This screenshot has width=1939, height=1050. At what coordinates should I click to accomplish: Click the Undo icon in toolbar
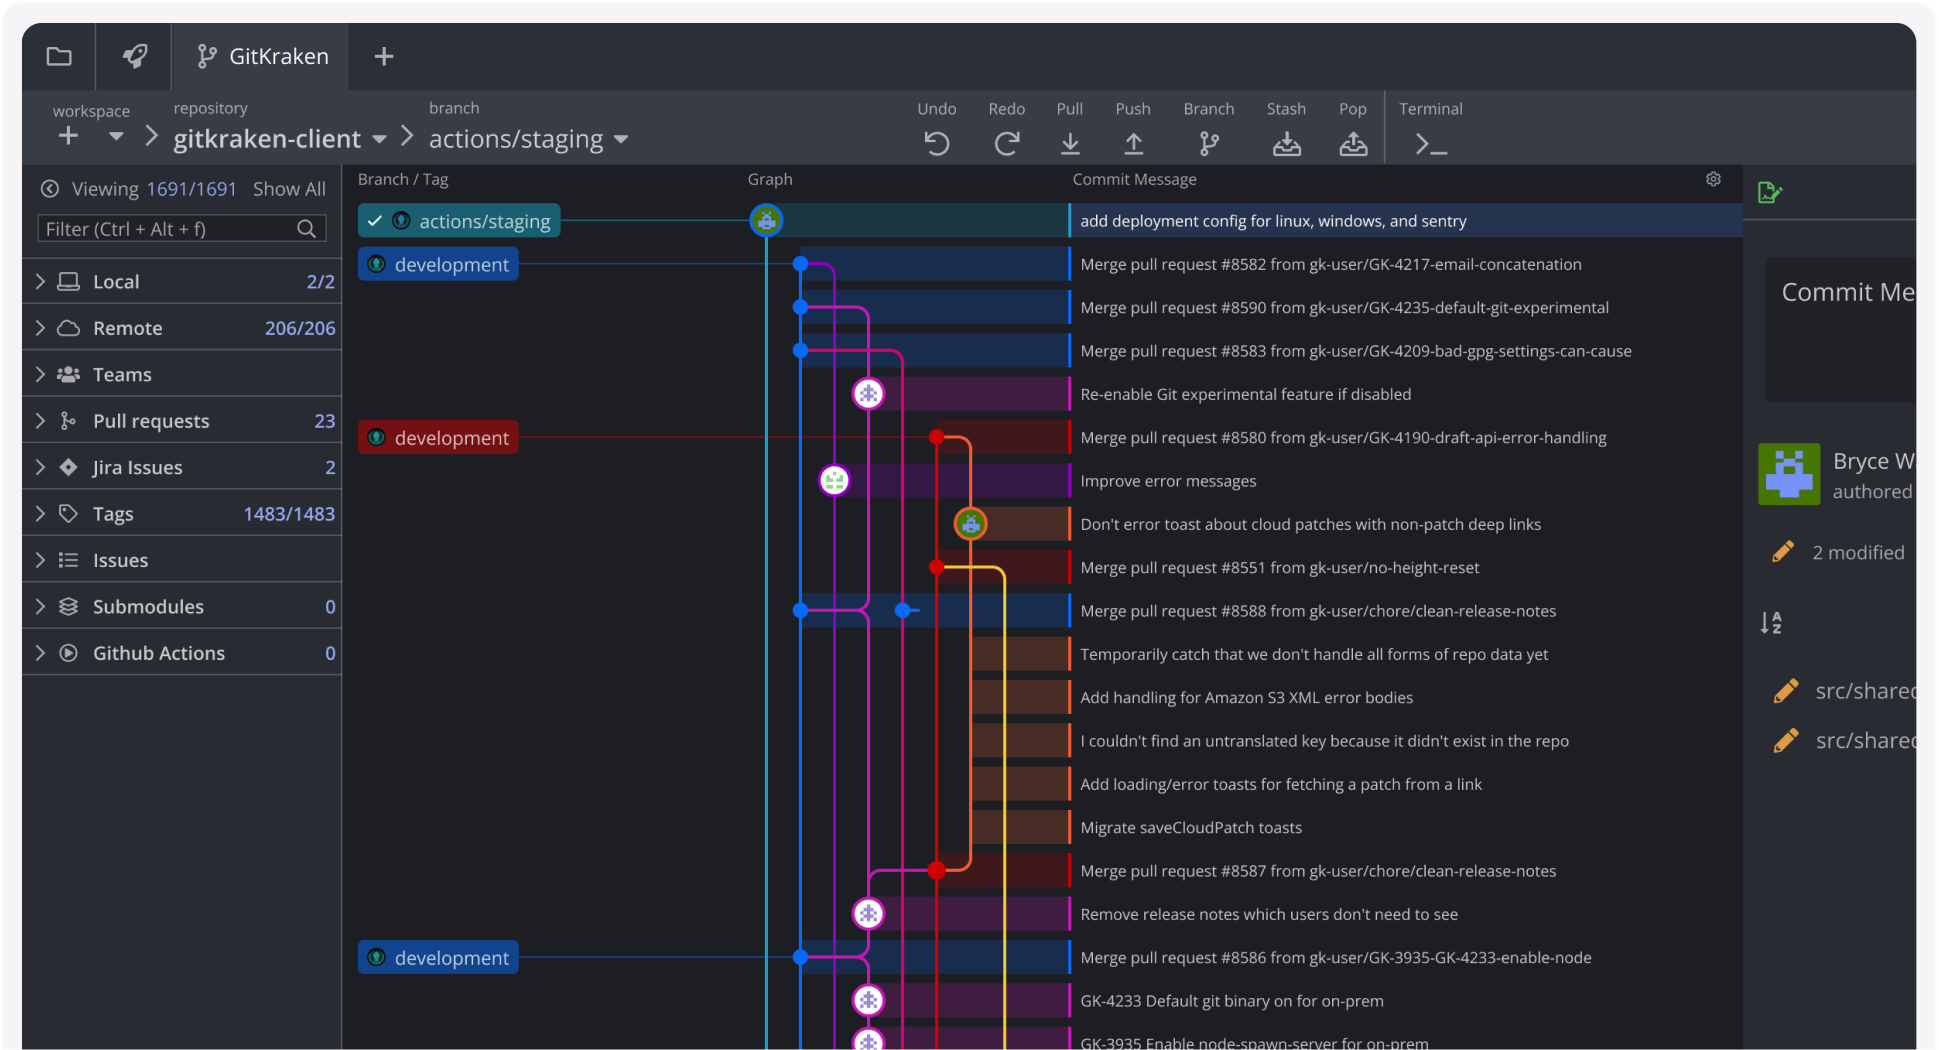point(936,144)
